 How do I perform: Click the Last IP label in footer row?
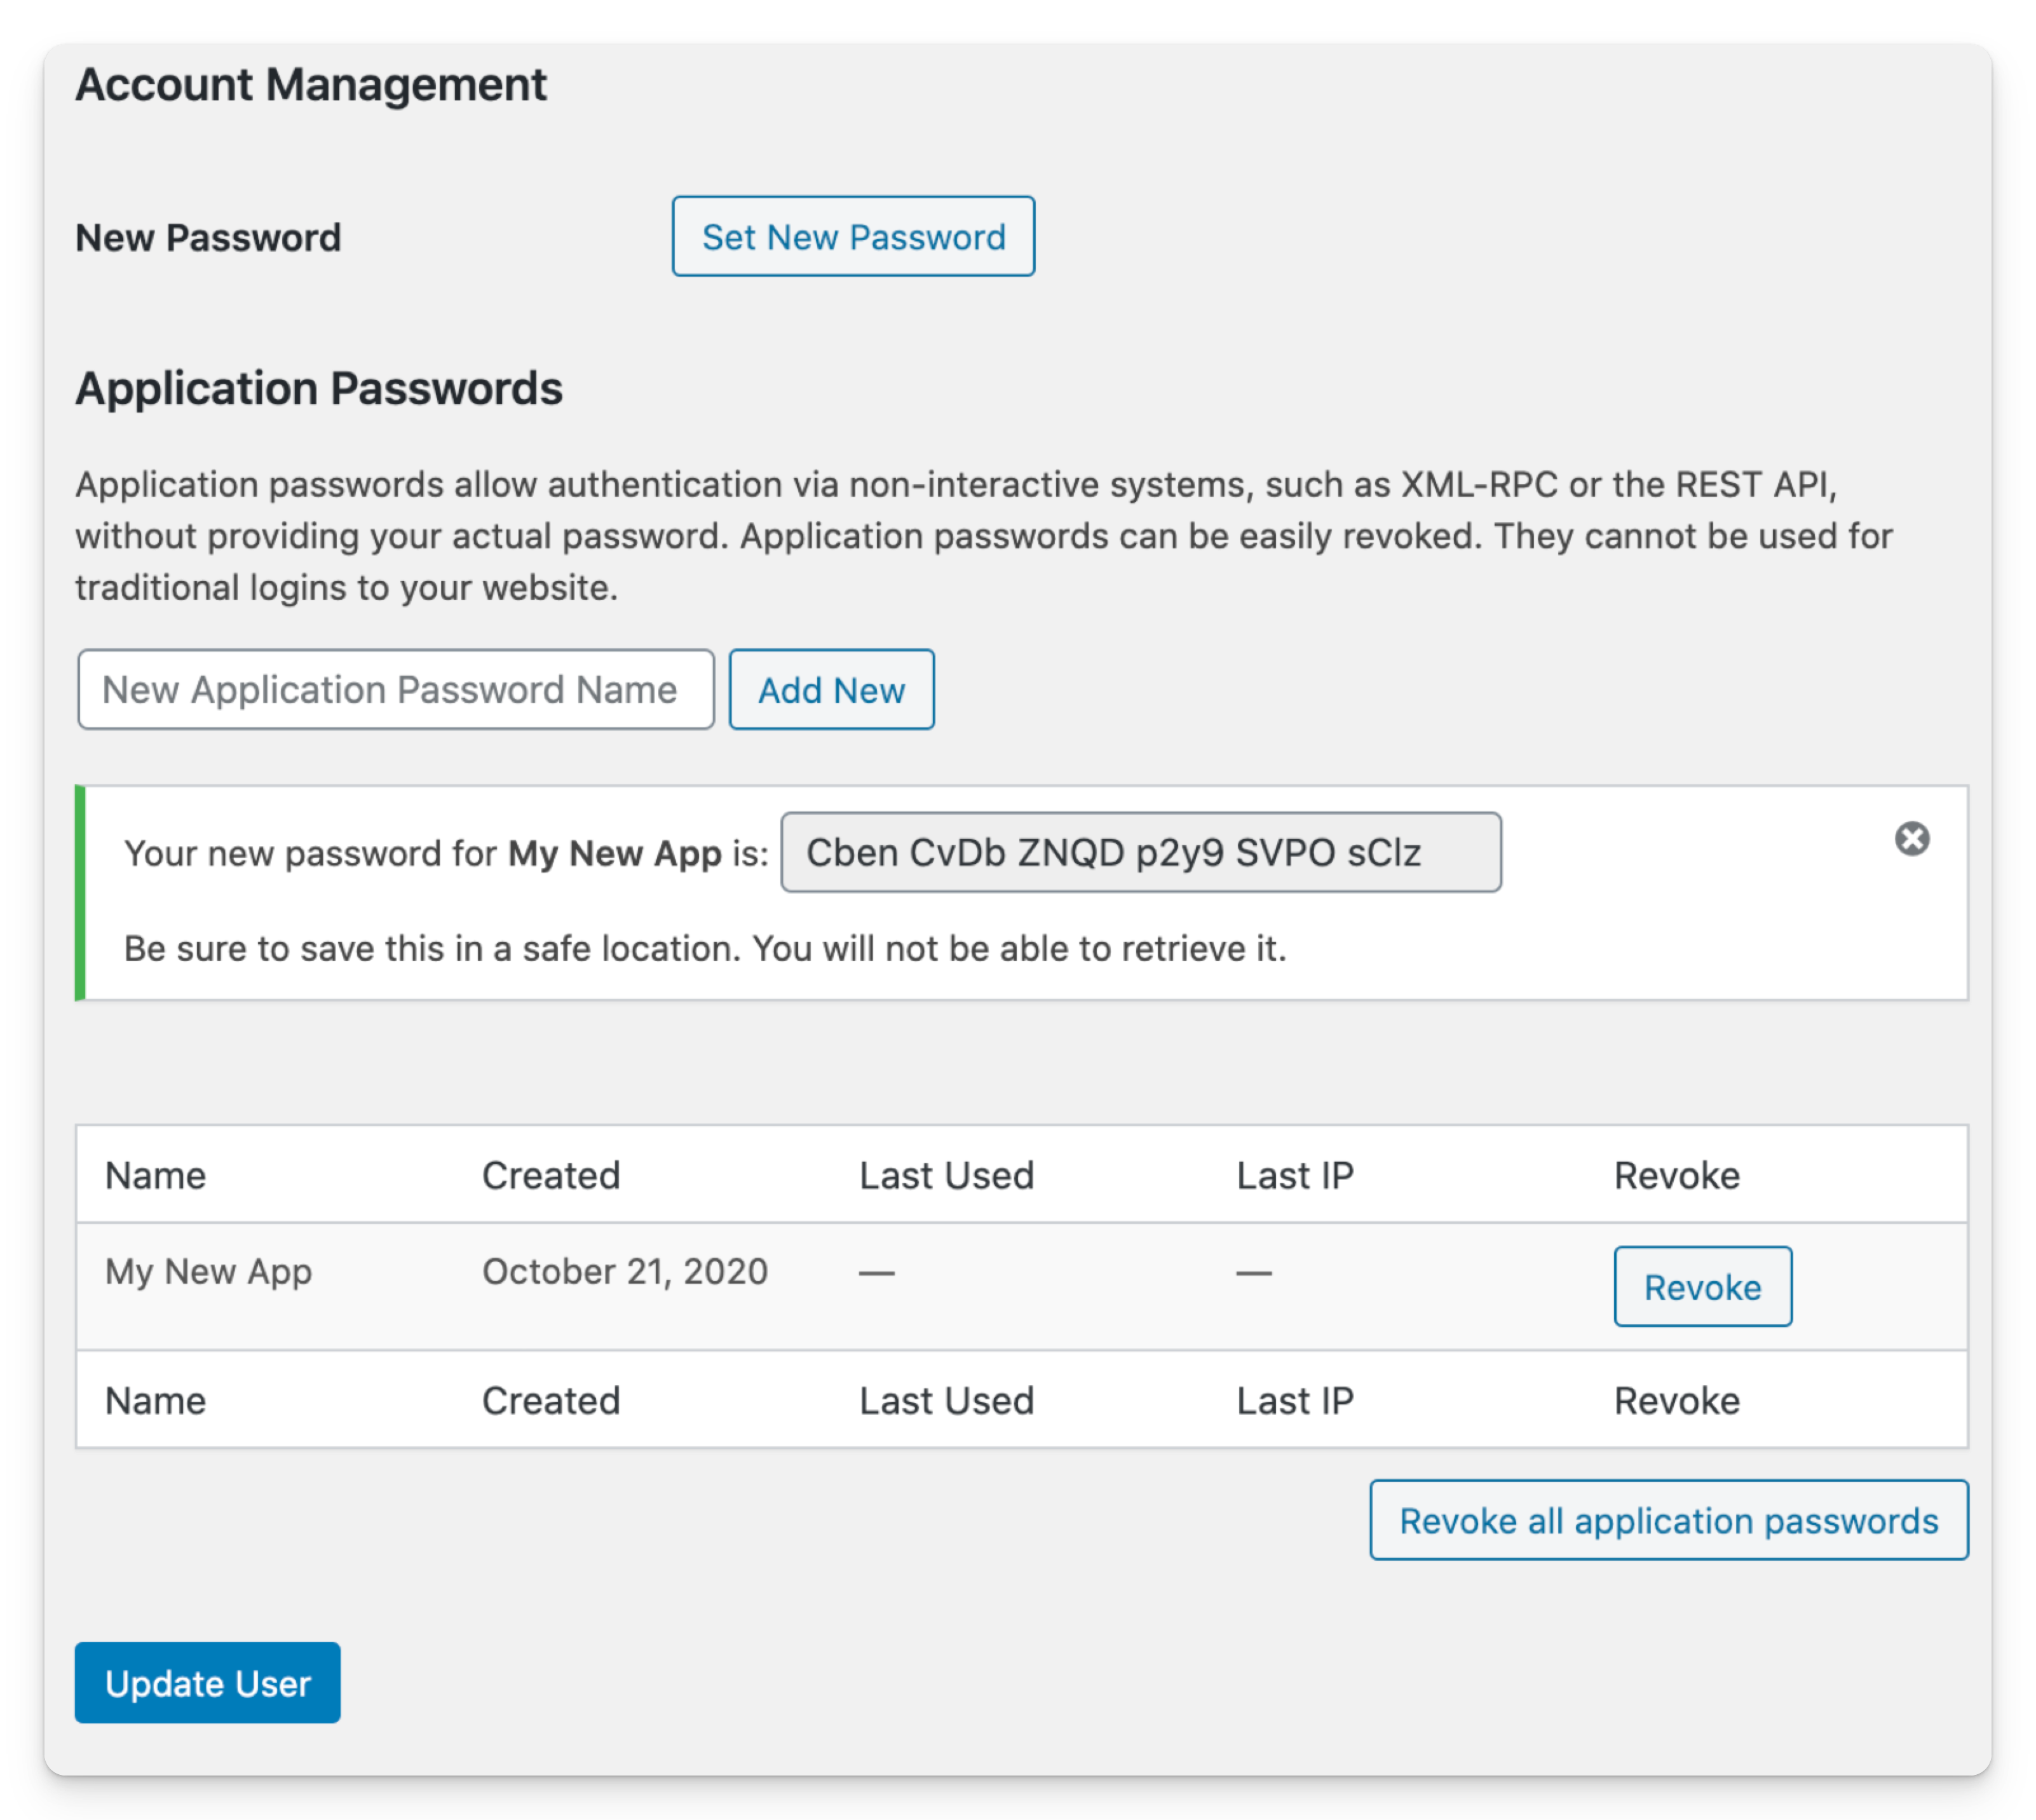1295,1400
